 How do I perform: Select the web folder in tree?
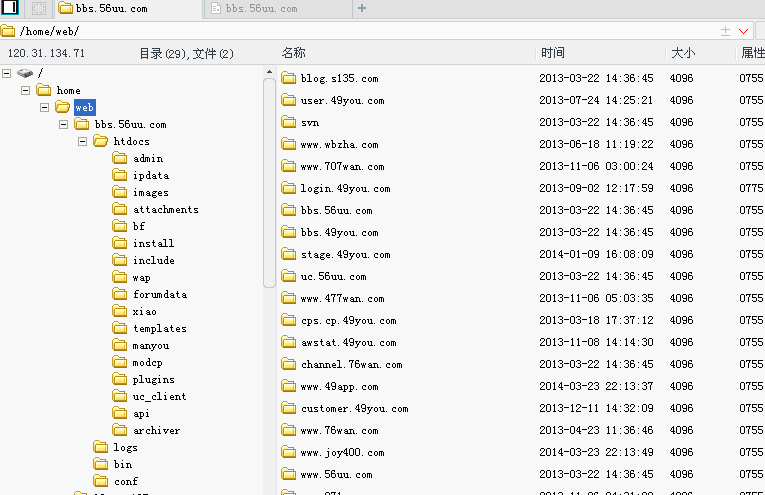[x=85, y=107]
